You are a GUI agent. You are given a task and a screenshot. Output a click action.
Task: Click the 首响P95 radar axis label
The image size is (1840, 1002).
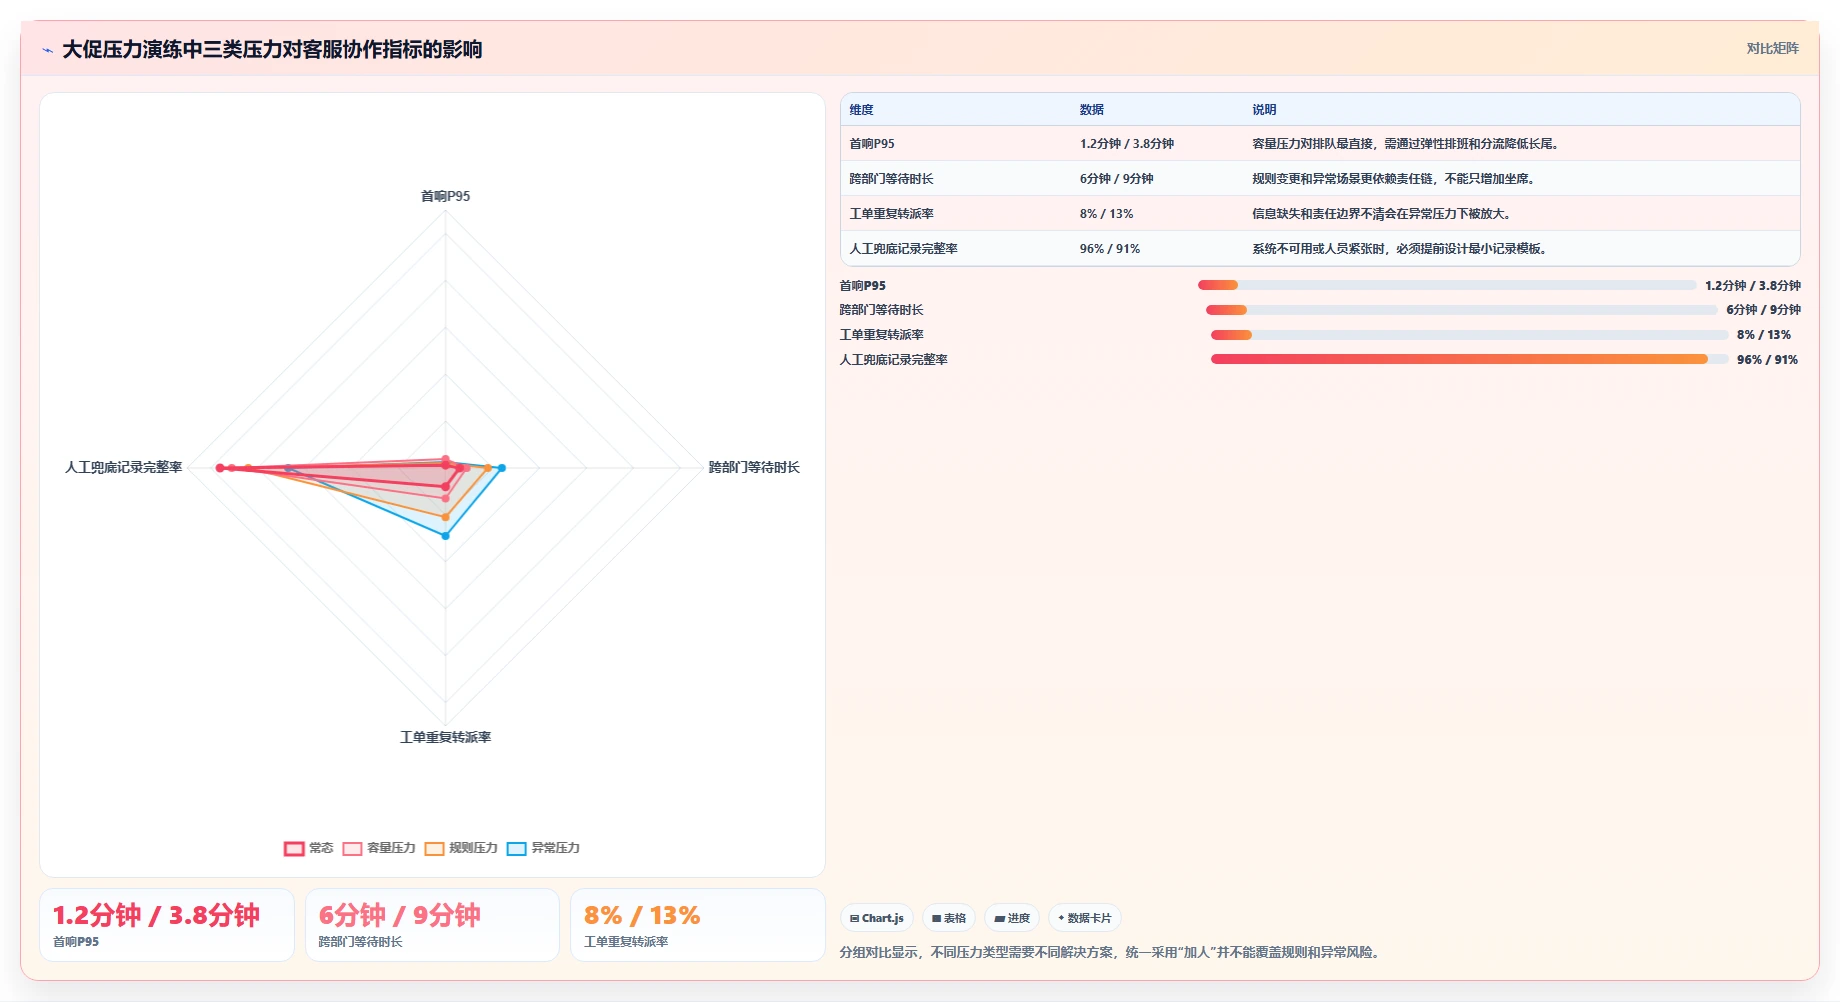445,196
